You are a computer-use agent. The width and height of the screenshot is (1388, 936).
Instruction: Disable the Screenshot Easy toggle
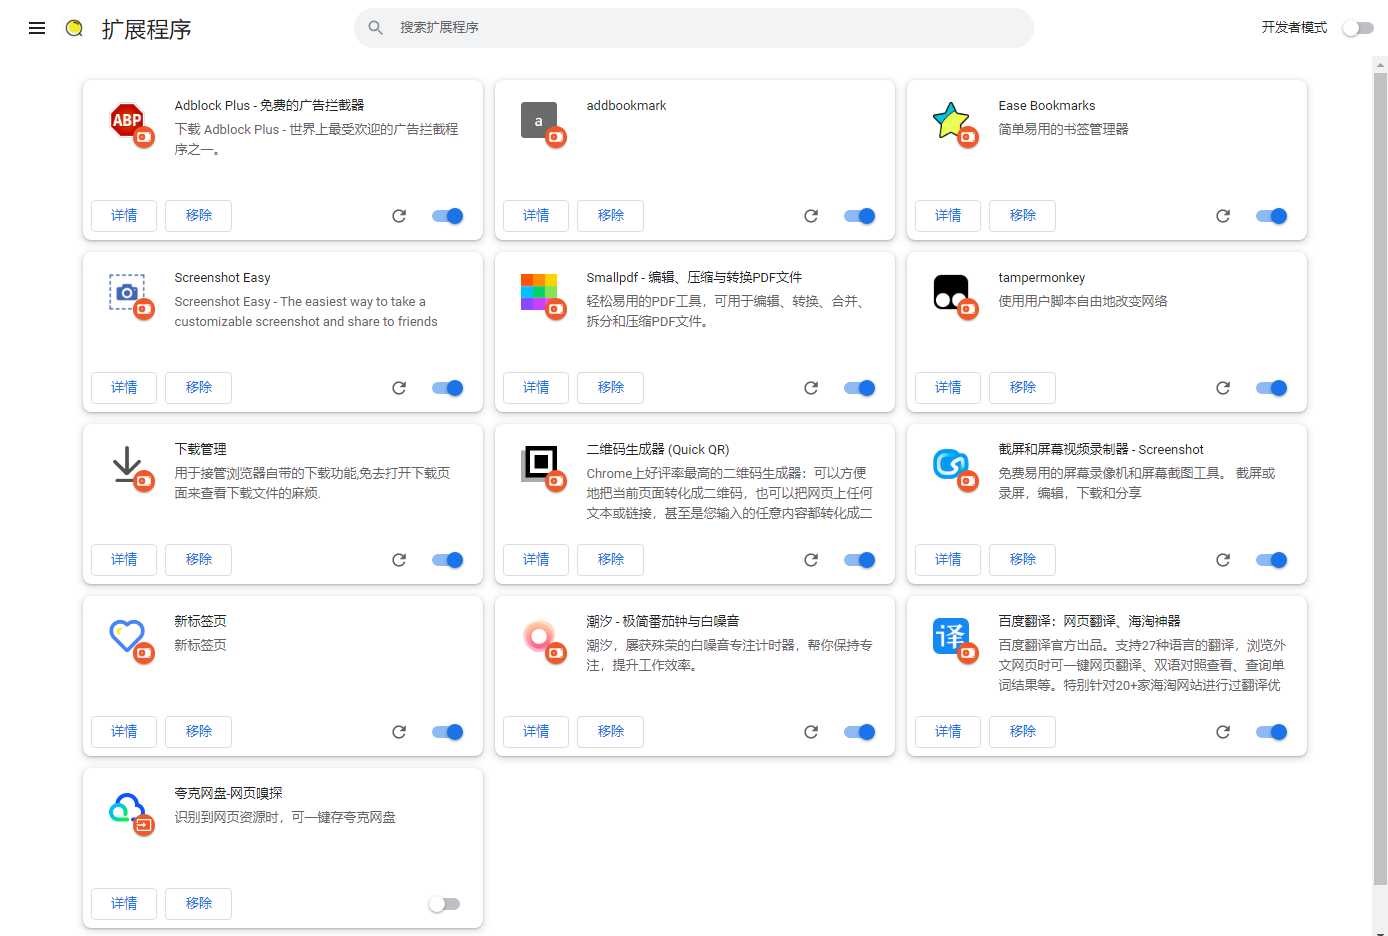(x=447, y=388)
